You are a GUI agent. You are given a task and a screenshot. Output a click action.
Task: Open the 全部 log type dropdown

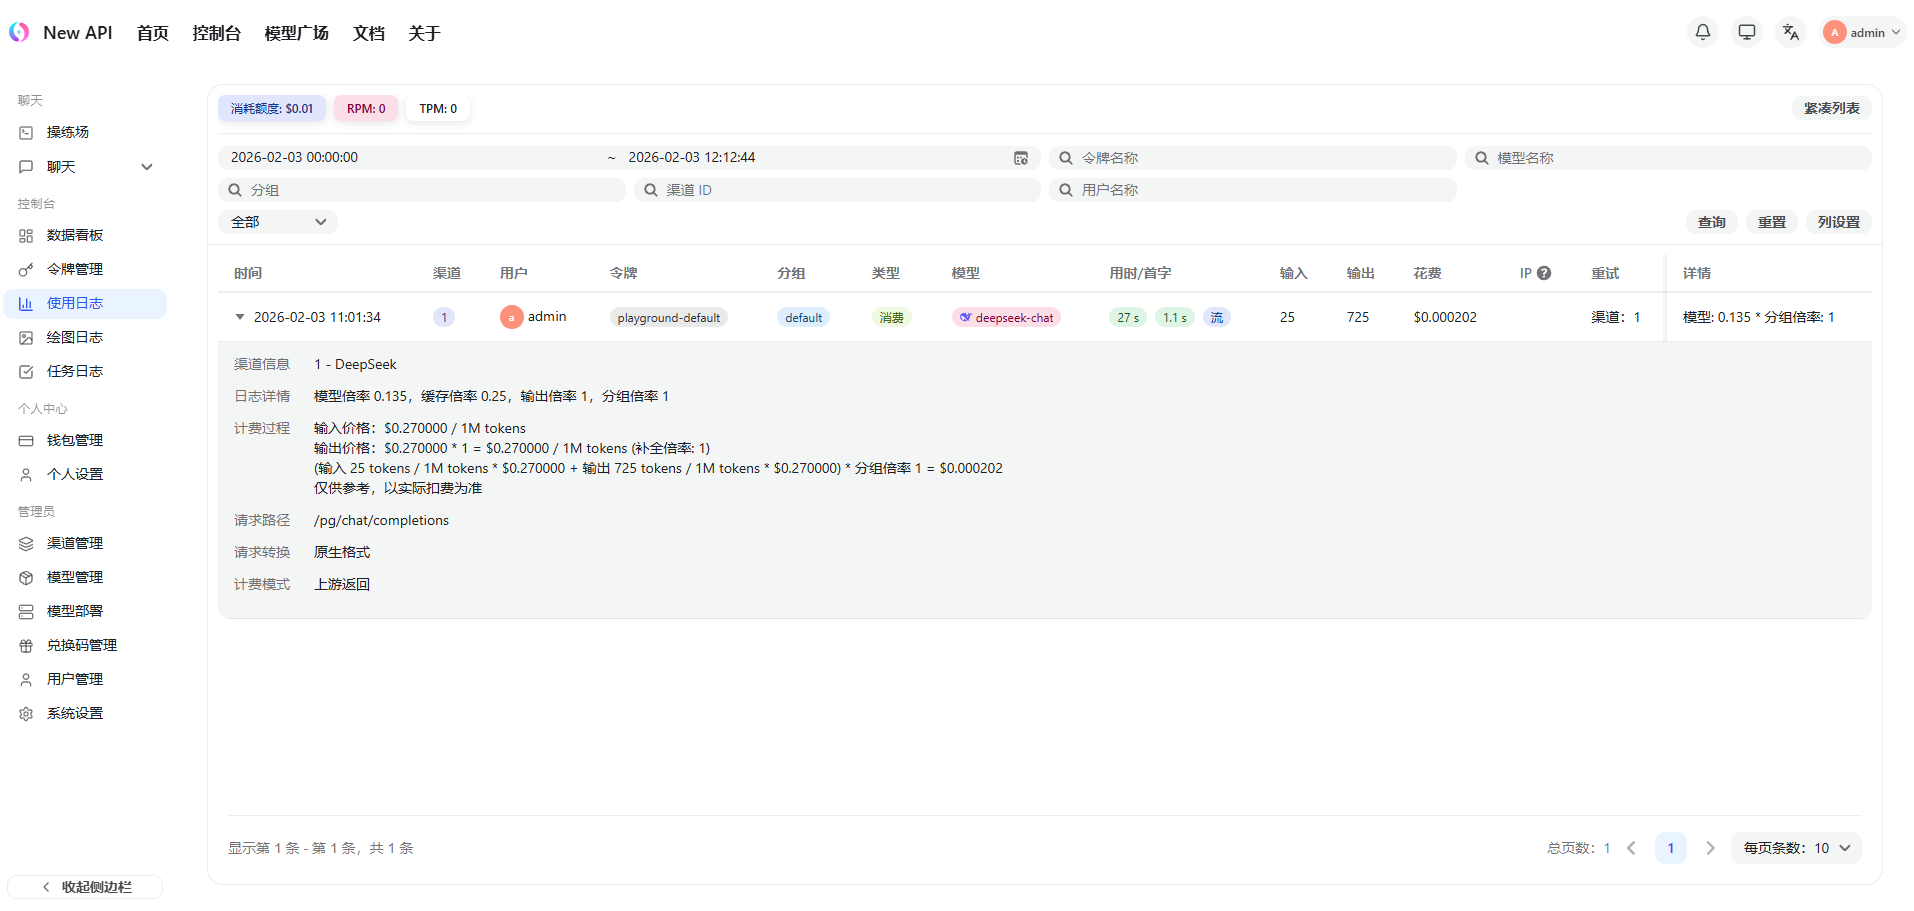(278, 222)
